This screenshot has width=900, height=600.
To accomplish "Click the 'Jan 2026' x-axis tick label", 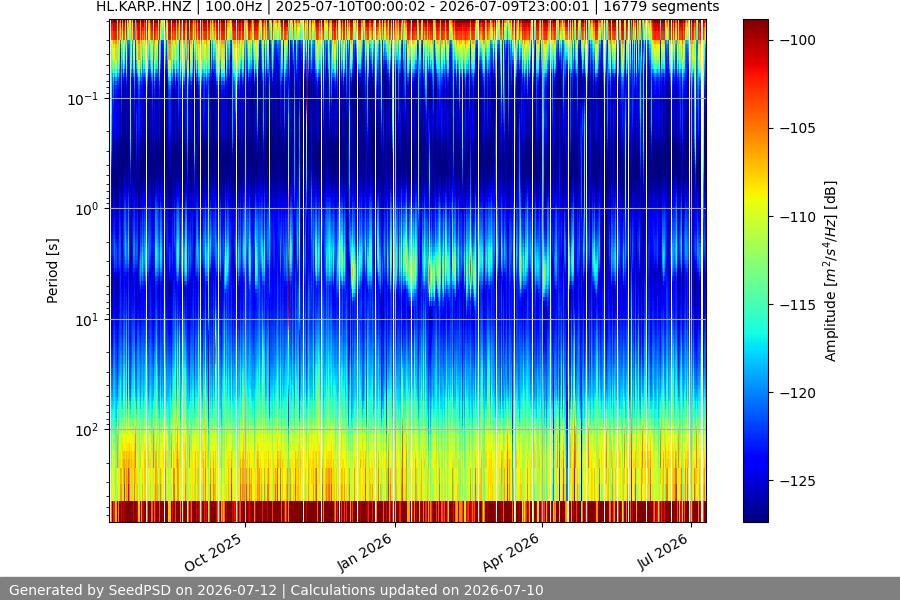I will (364, 552).
